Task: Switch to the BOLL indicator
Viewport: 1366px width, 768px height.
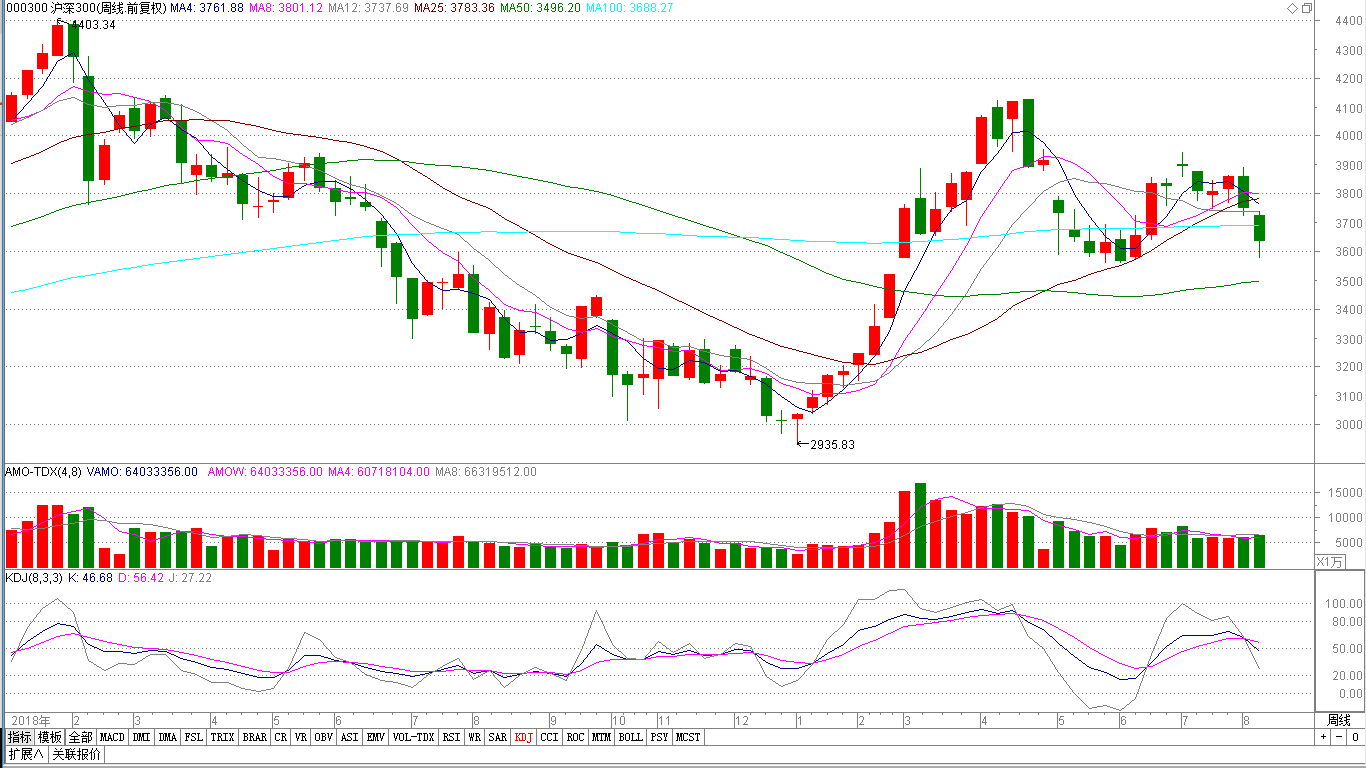Action: tap(630, 737)
